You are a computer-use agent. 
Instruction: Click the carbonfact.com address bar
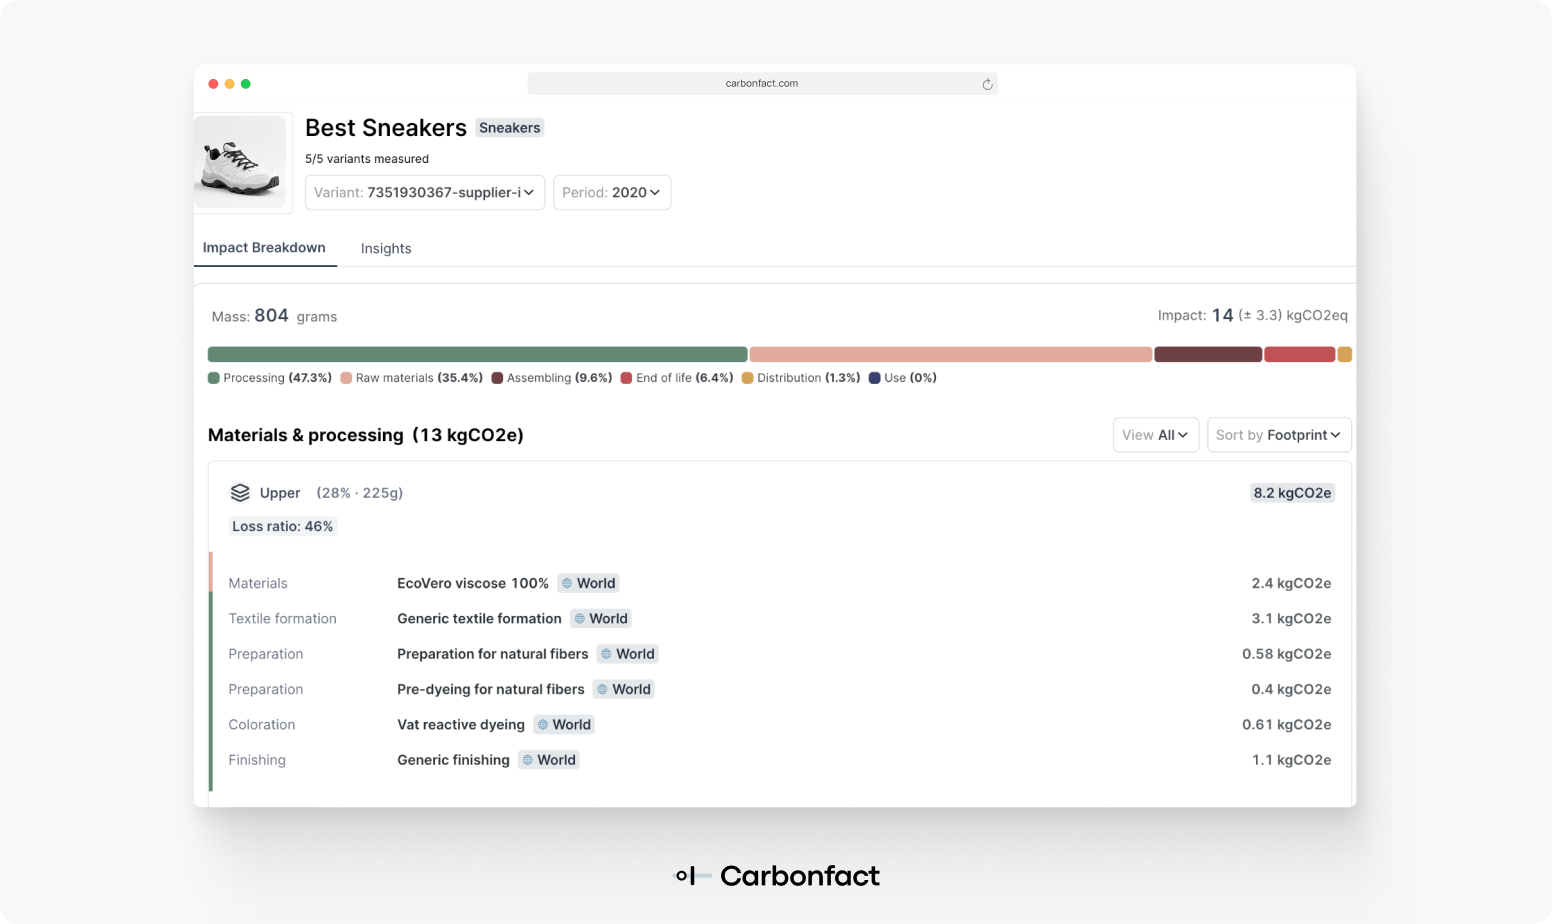tap(762, 84)
